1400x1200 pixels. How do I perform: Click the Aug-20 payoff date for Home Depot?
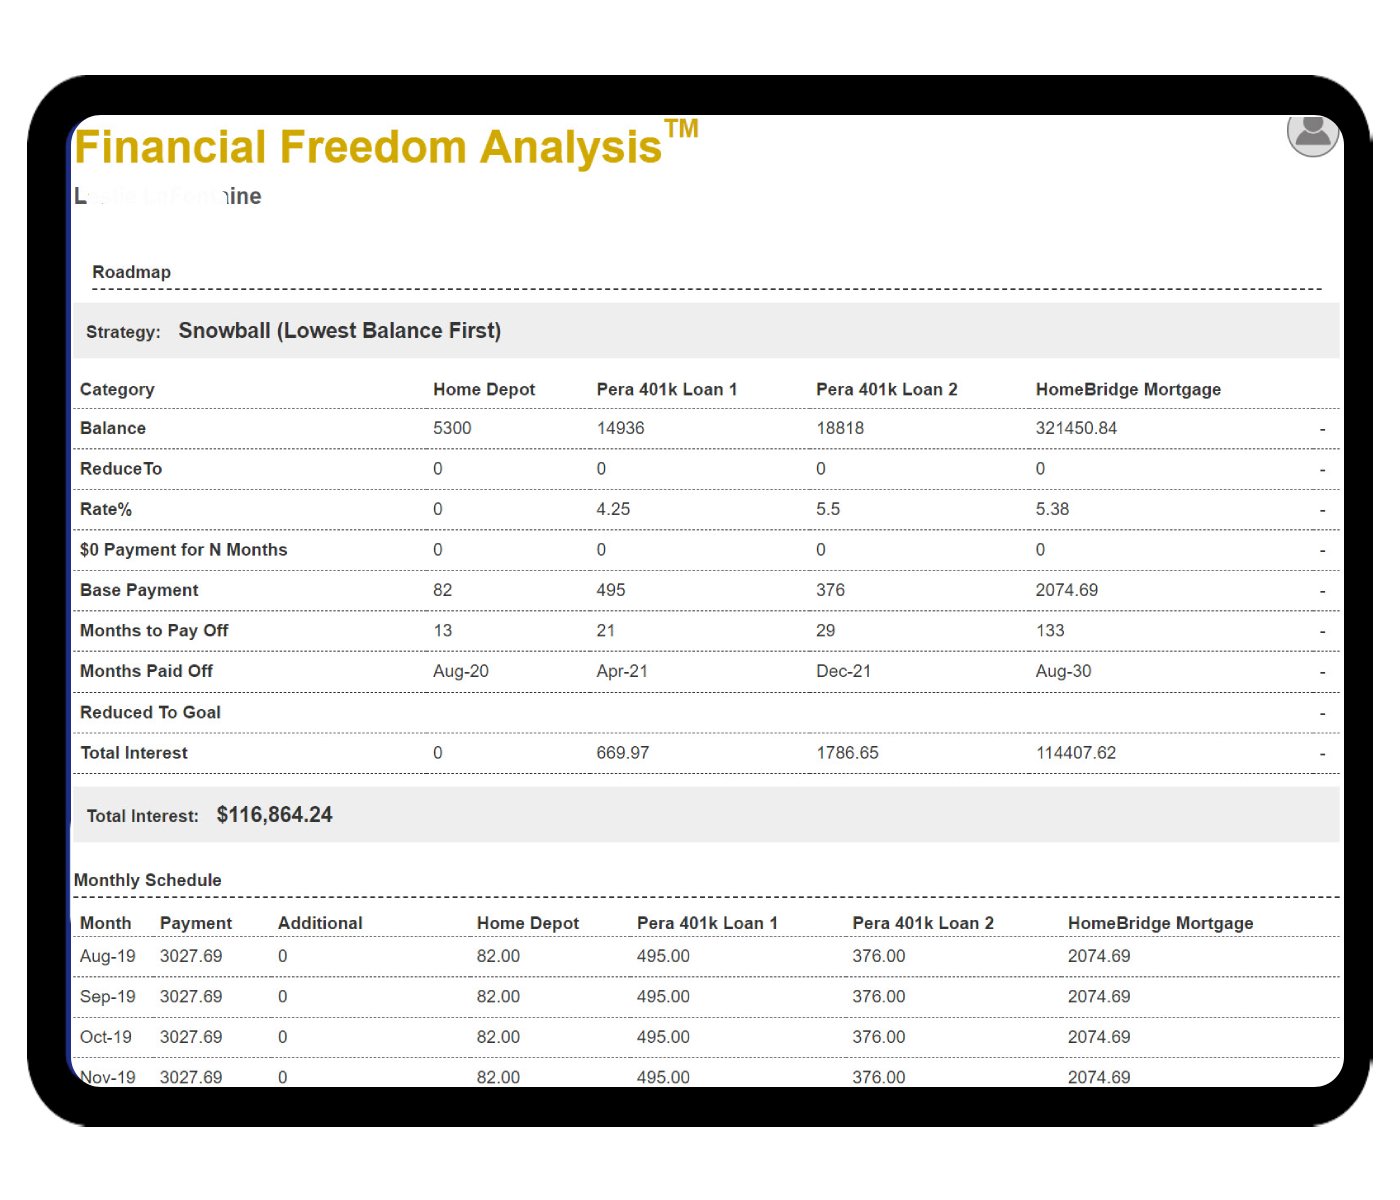point(460,671)
